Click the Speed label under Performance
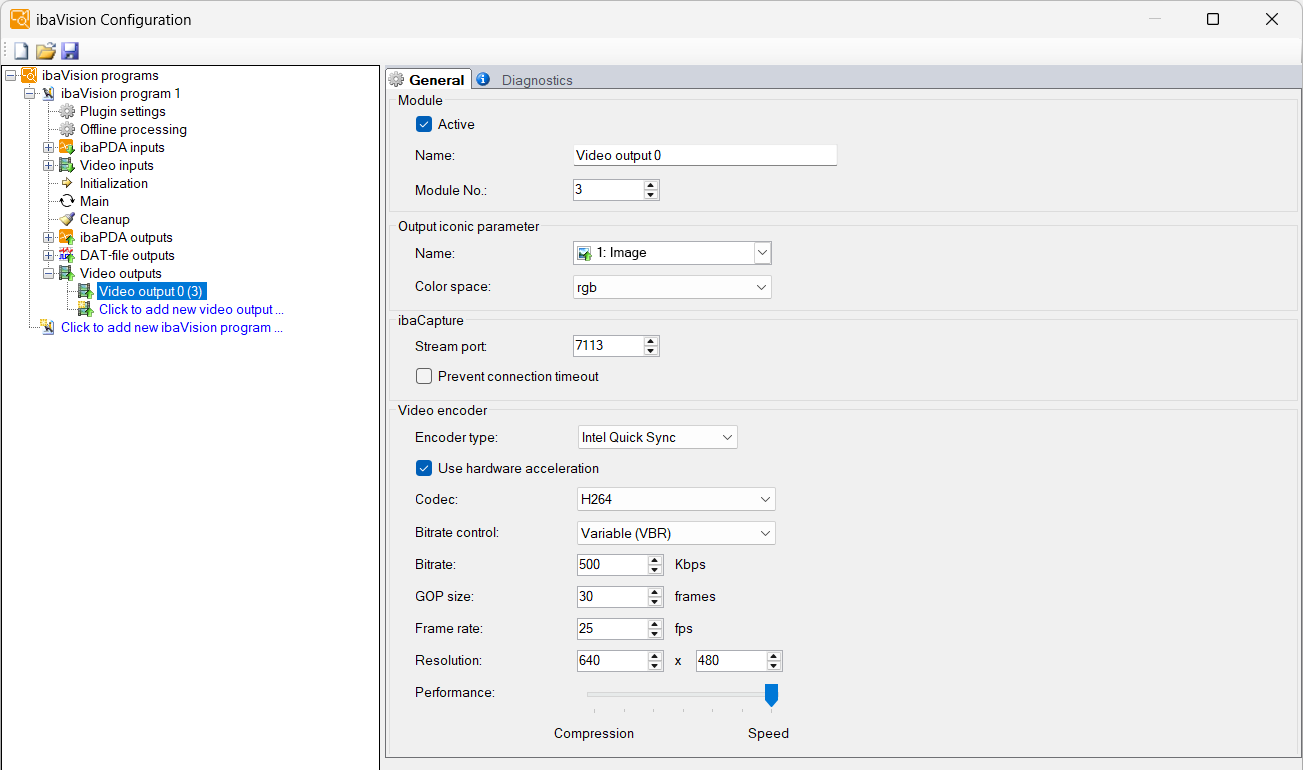Viewport: 1303px width, 770px height. pyautogui.click(x=768, y=733)
